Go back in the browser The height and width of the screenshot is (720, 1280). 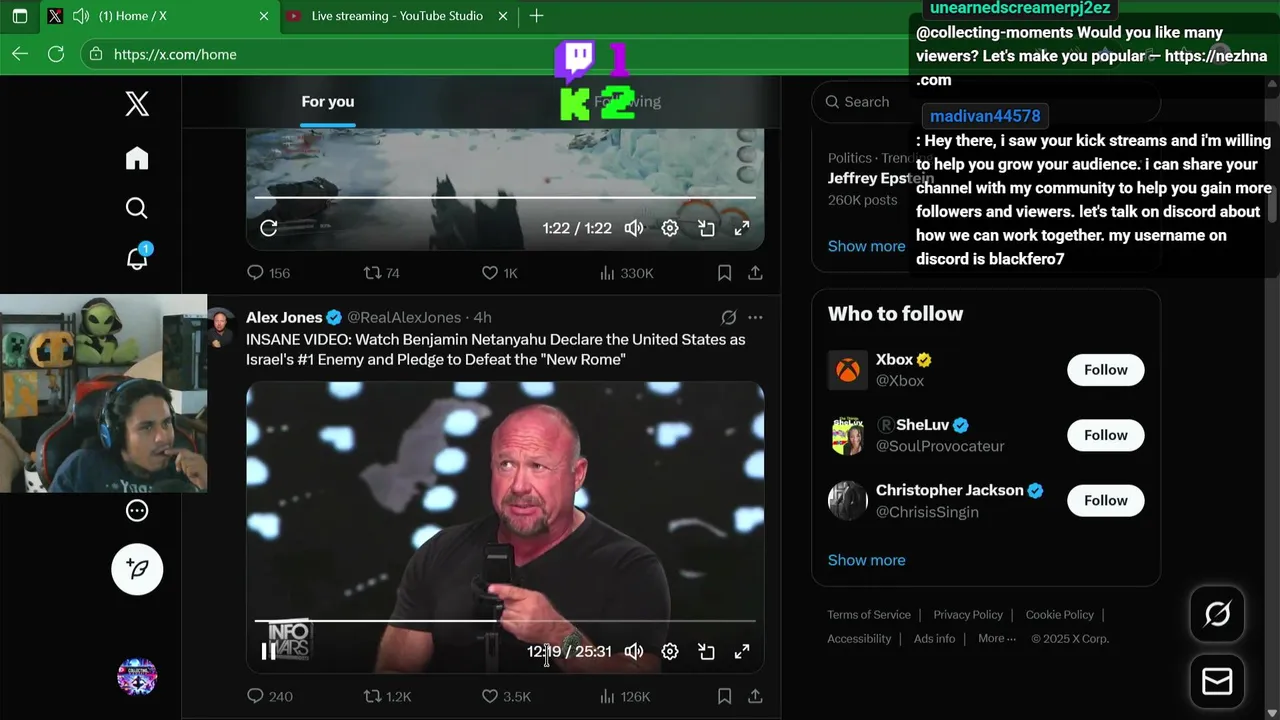pyautogui.click(x=20, y=54)
